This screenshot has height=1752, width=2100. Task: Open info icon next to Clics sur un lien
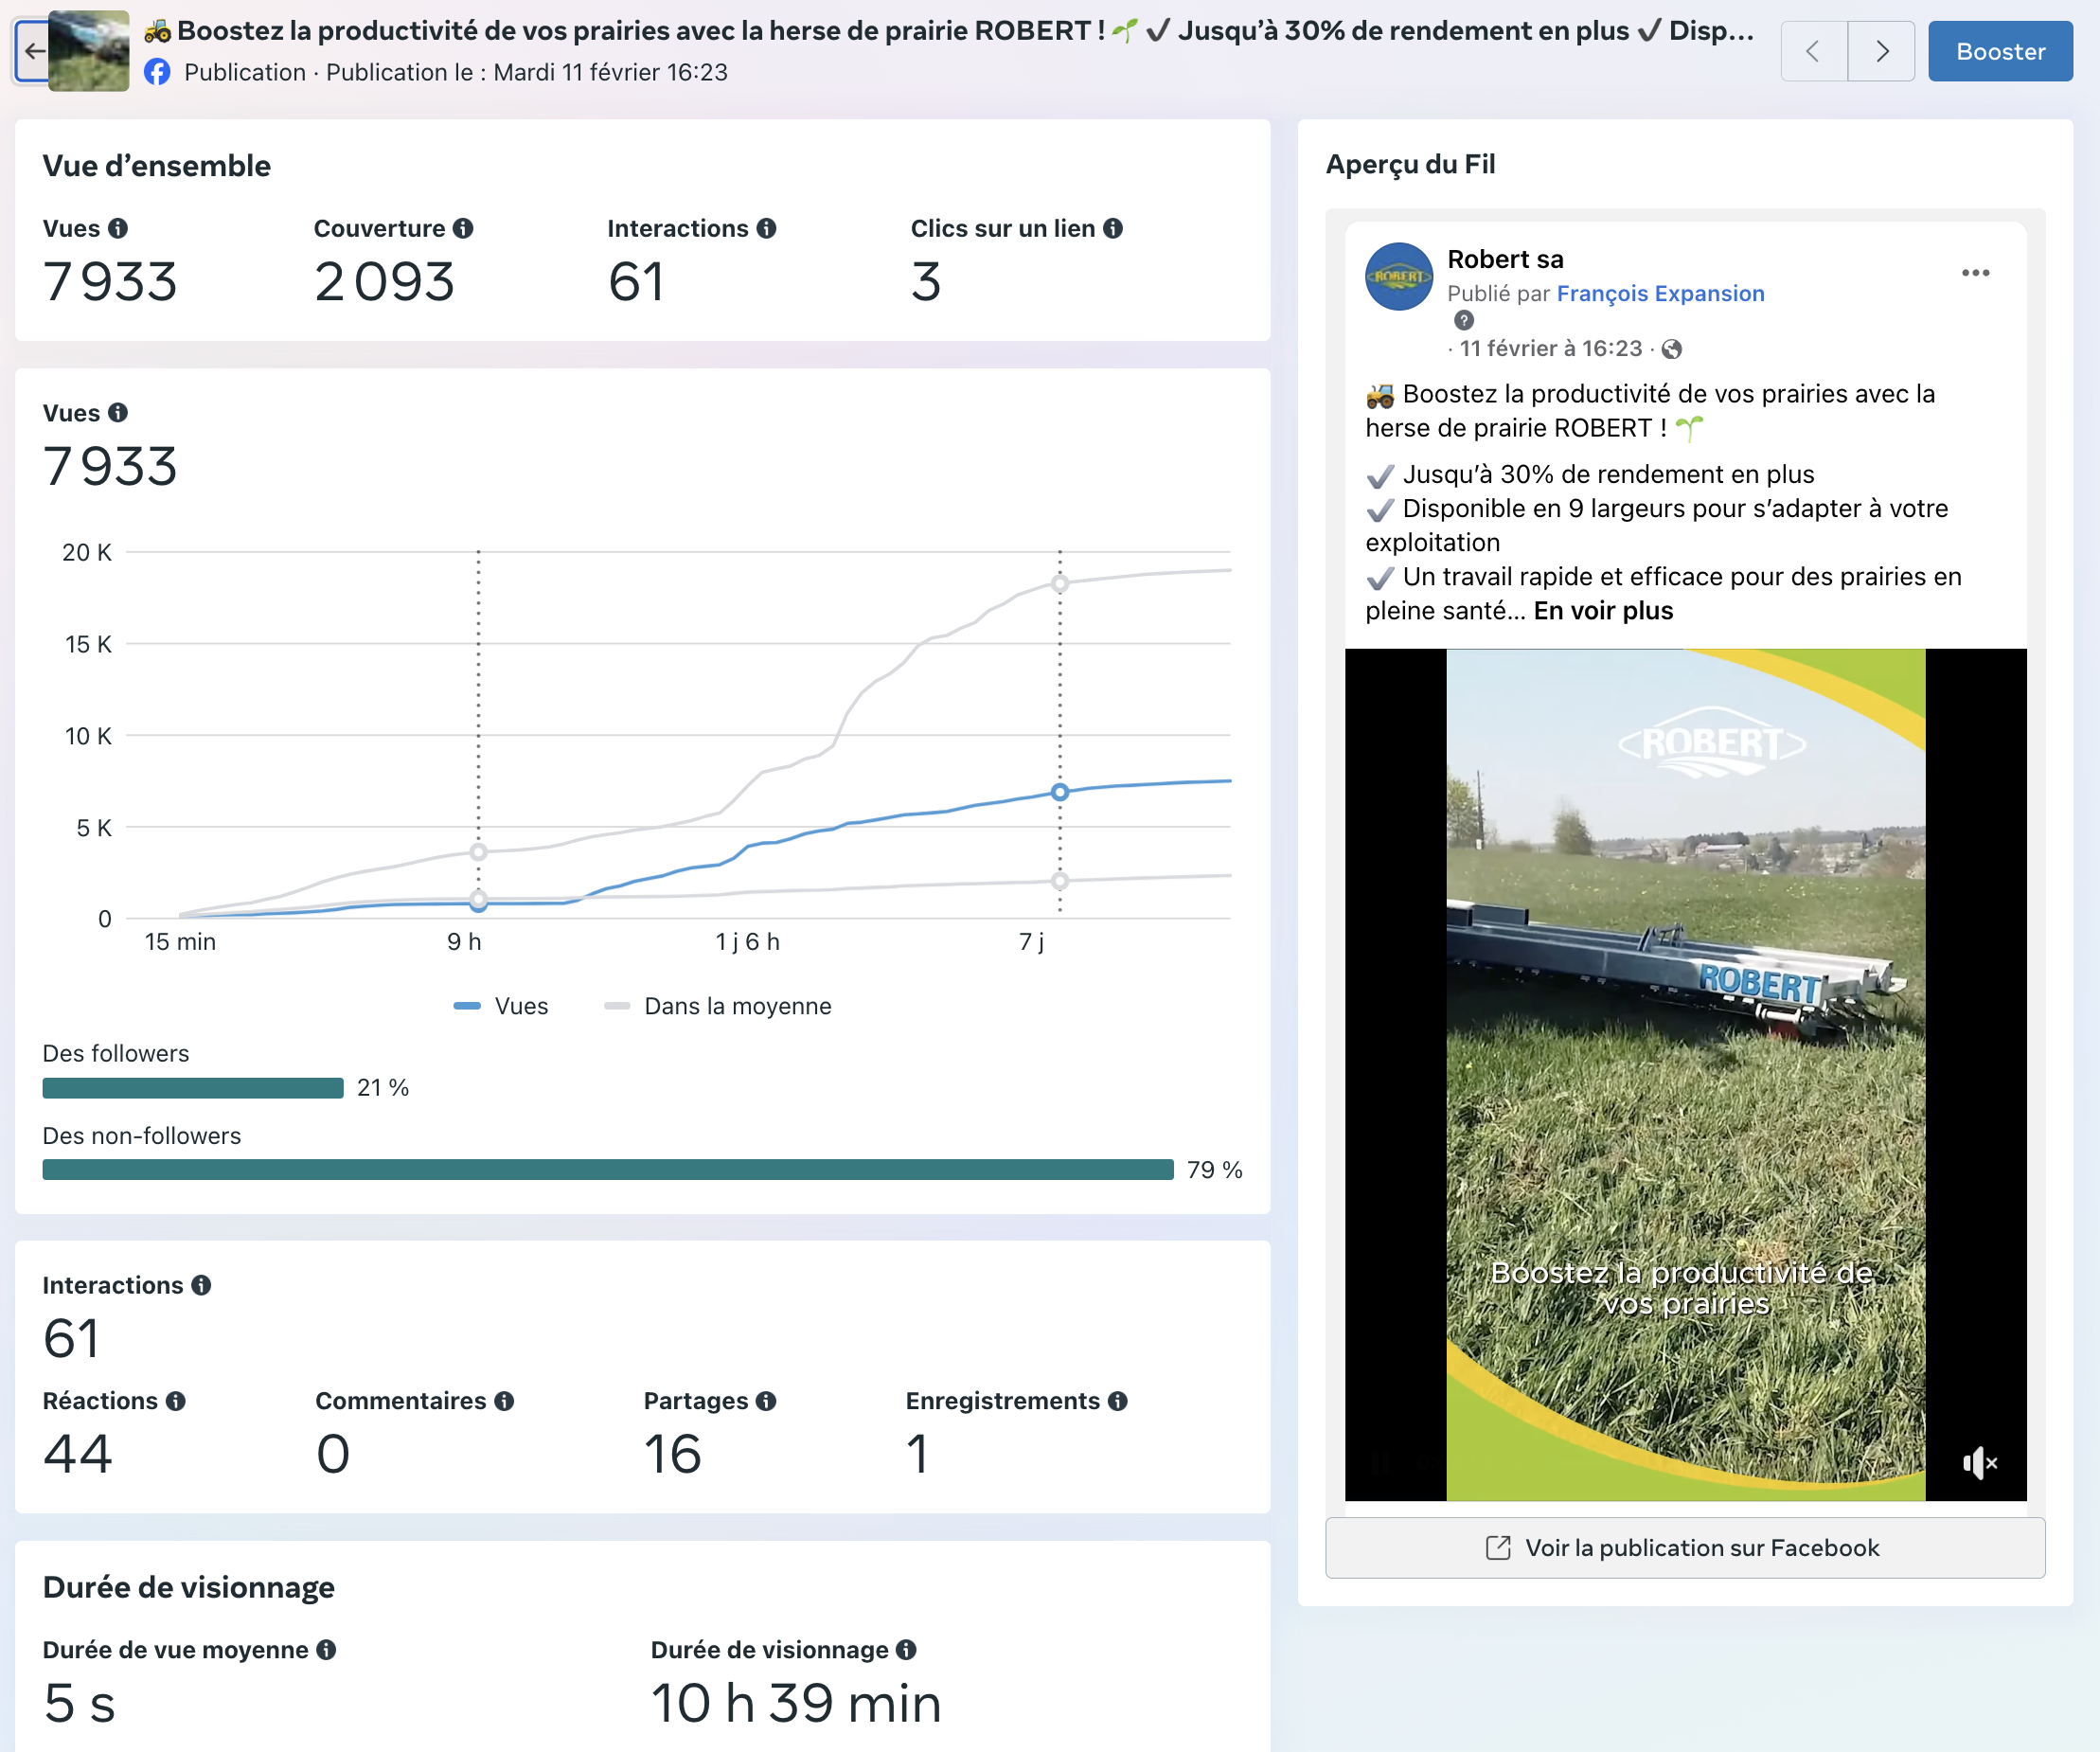pyautogui.click(x=1113, y=228)
